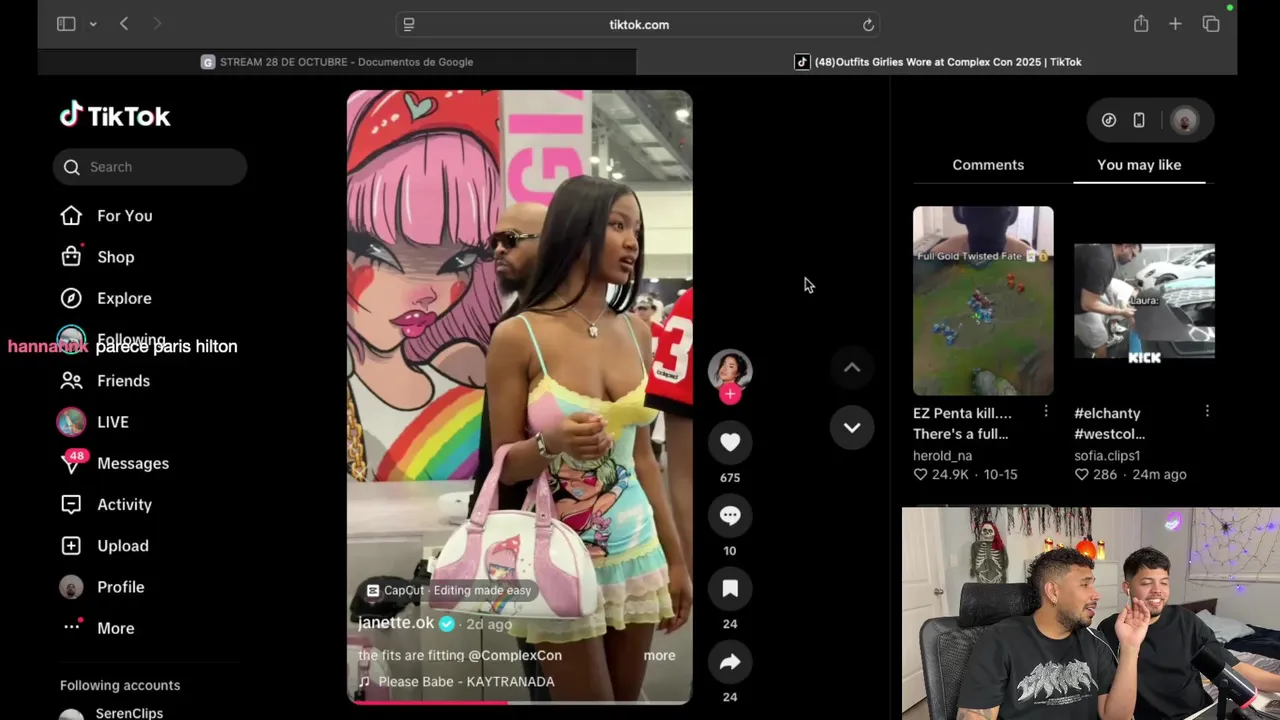Go back with Safari's back arrow
Image resolution: width=1280 pixels, height=720 pixels.
[x=124, y=24]
